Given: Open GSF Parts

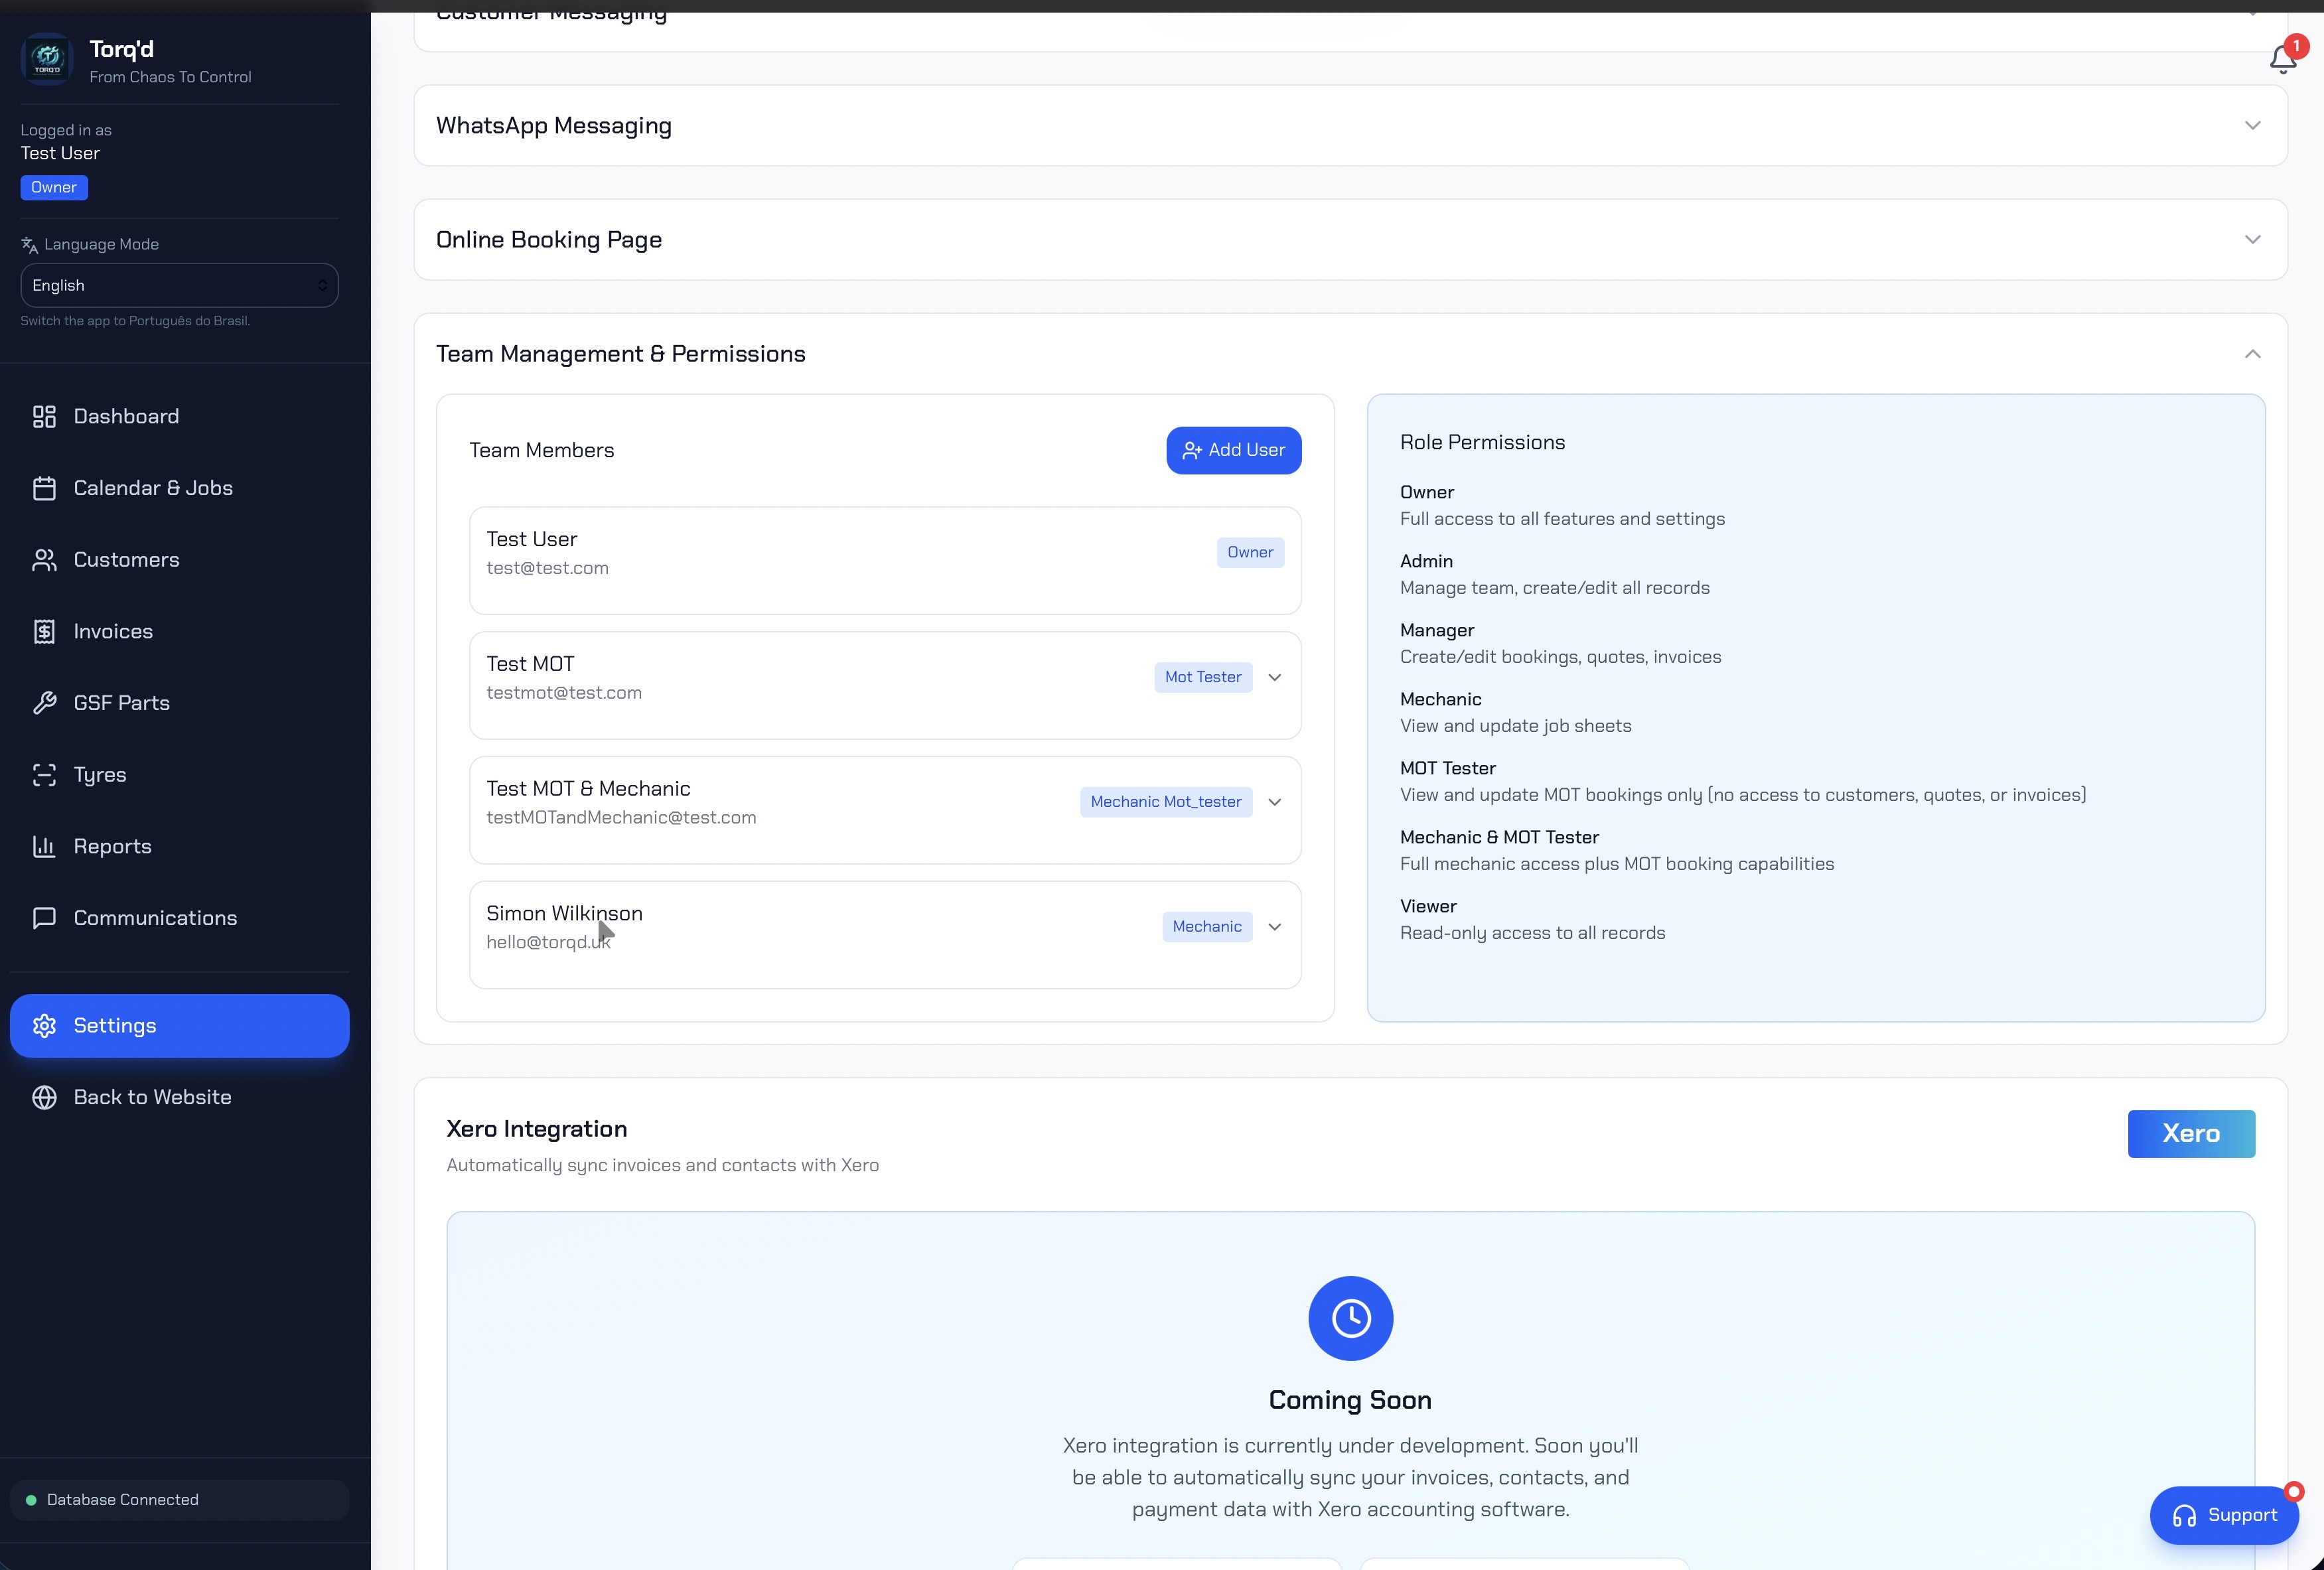Looking at the screenshot, I should [x=180, y=703].
